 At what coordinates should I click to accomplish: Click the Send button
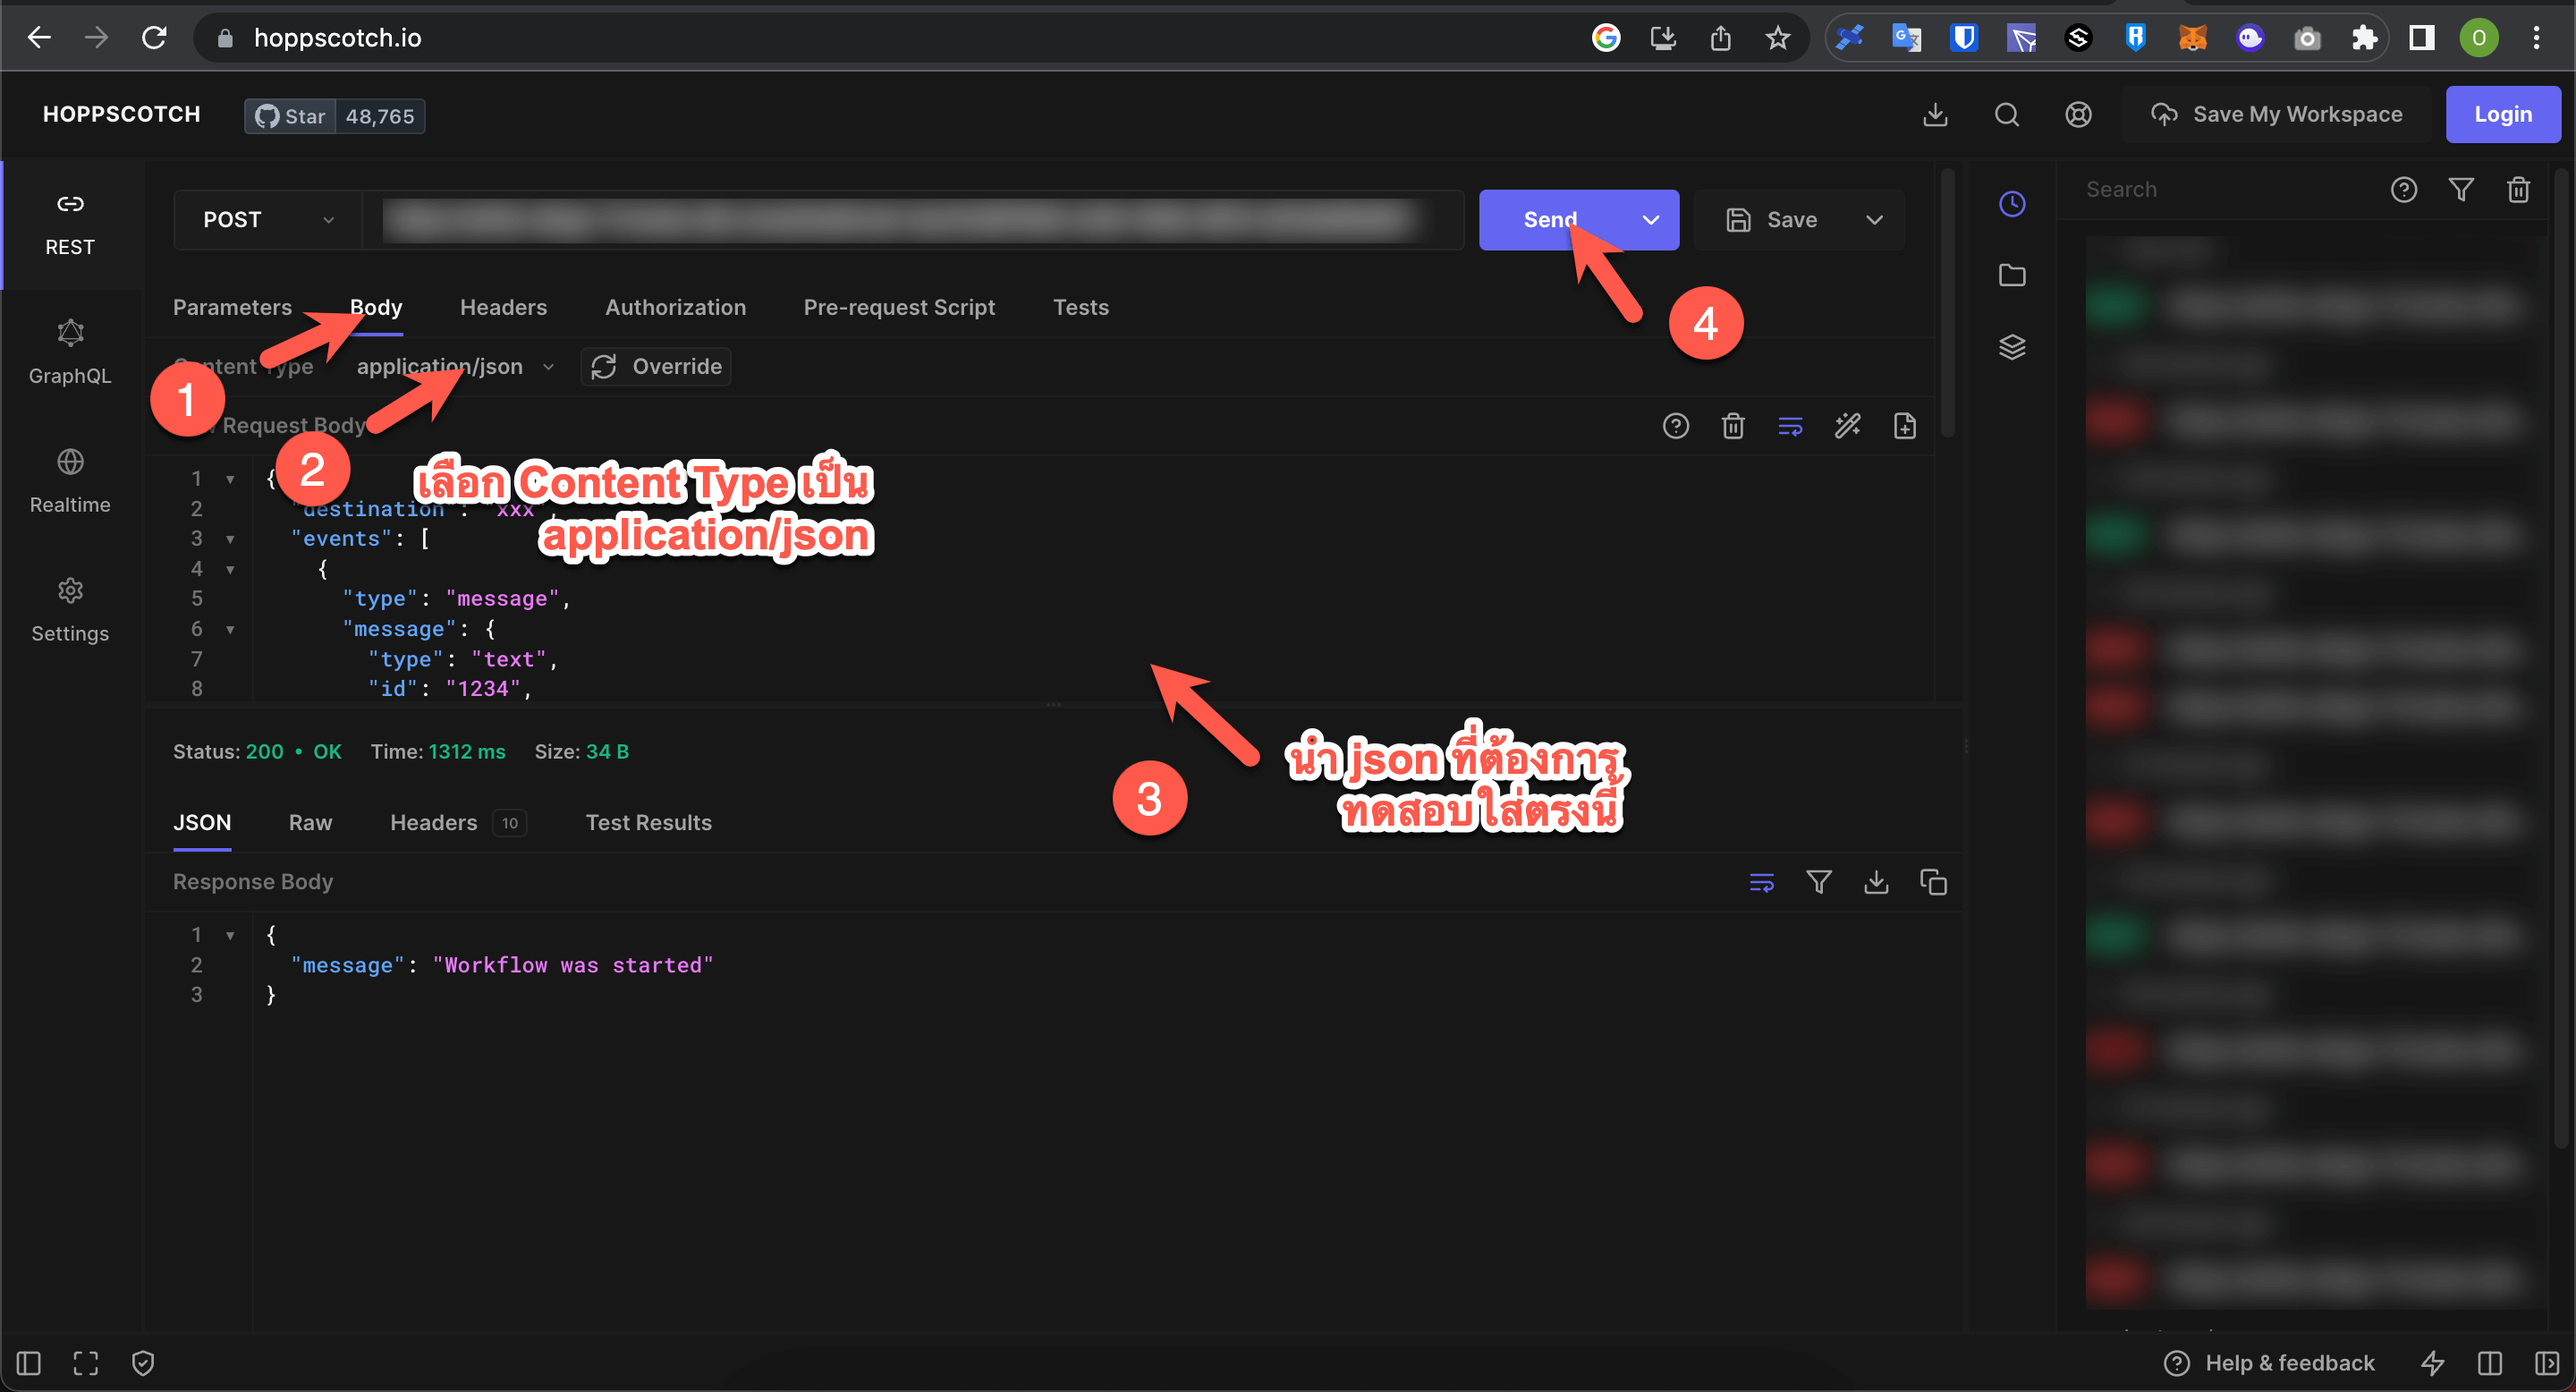[1548, 219]
